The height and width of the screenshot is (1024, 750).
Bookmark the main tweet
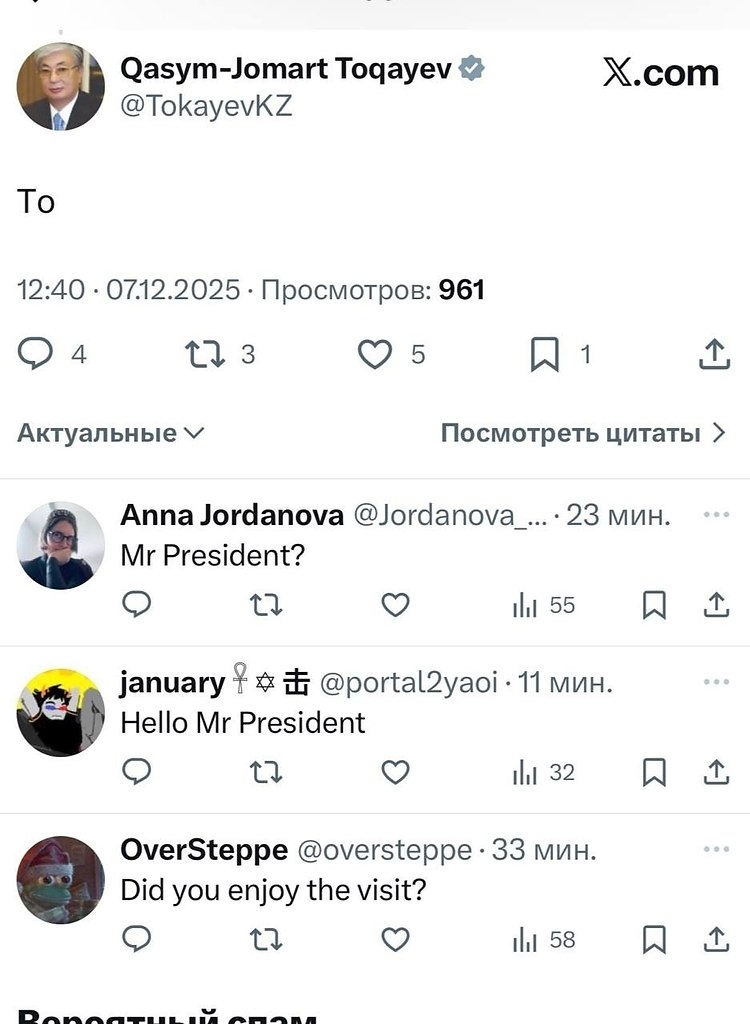(x=545, y=353)
